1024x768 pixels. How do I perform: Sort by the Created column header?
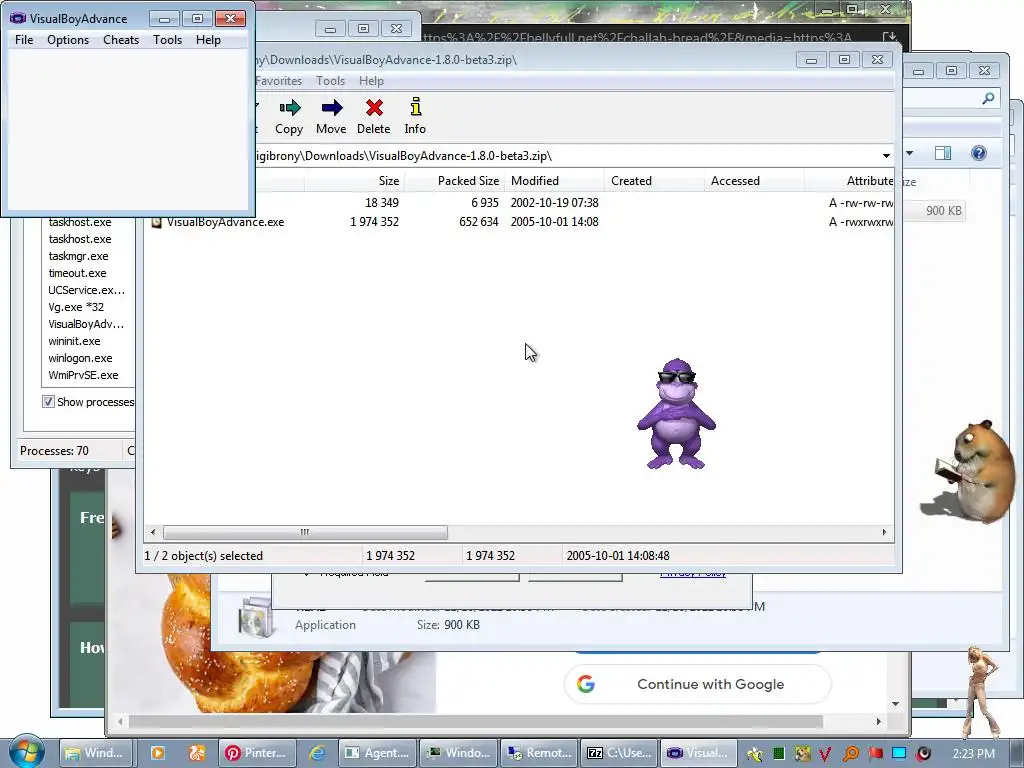(x=654, y=181)
